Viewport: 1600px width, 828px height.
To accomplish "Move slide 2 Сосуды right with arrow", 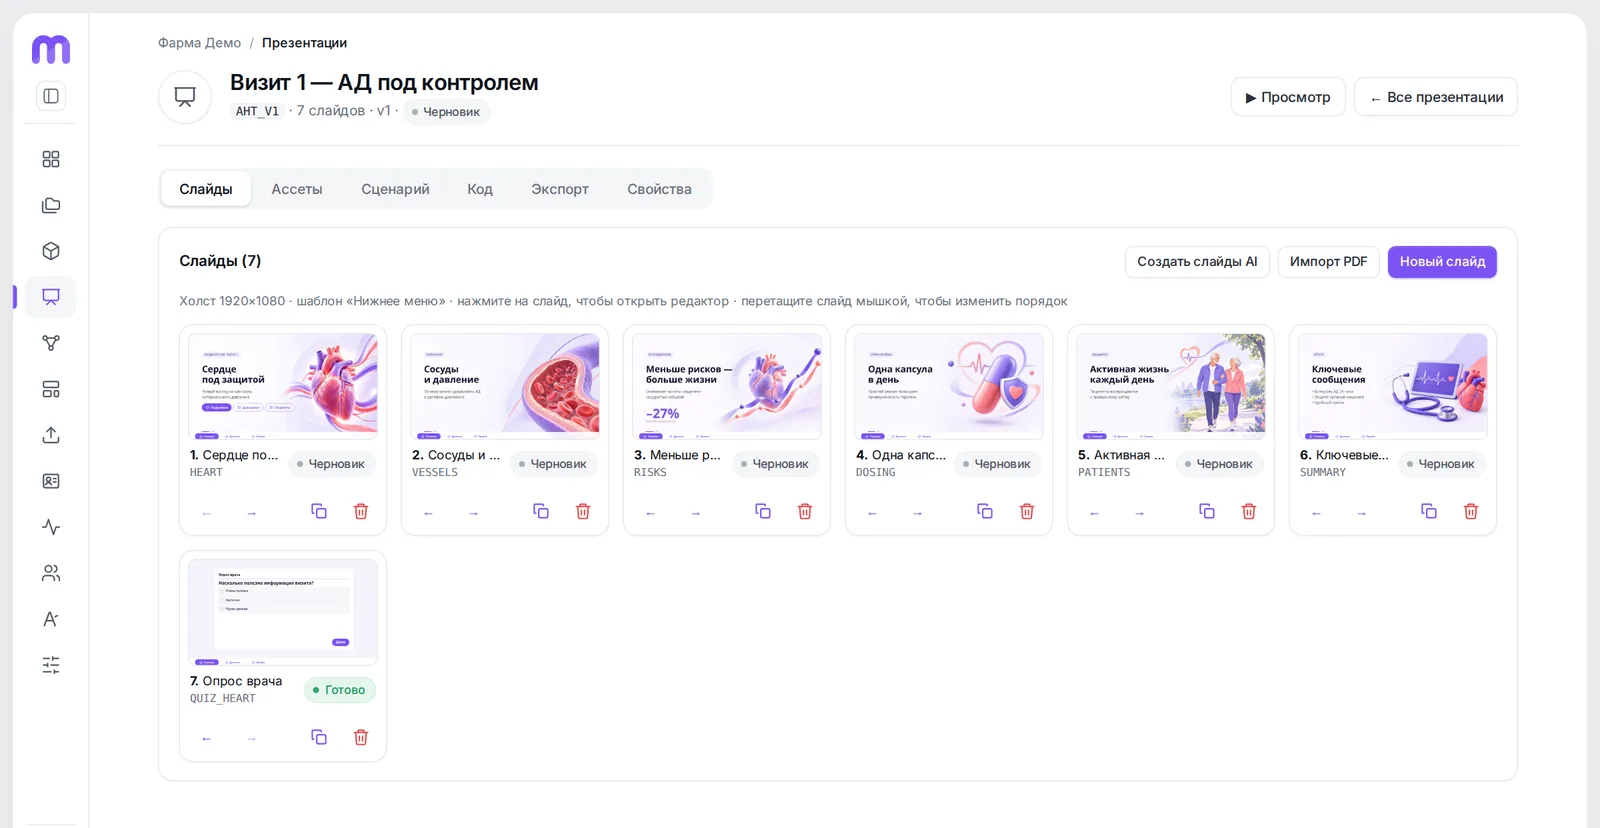I will click(474, 513).
